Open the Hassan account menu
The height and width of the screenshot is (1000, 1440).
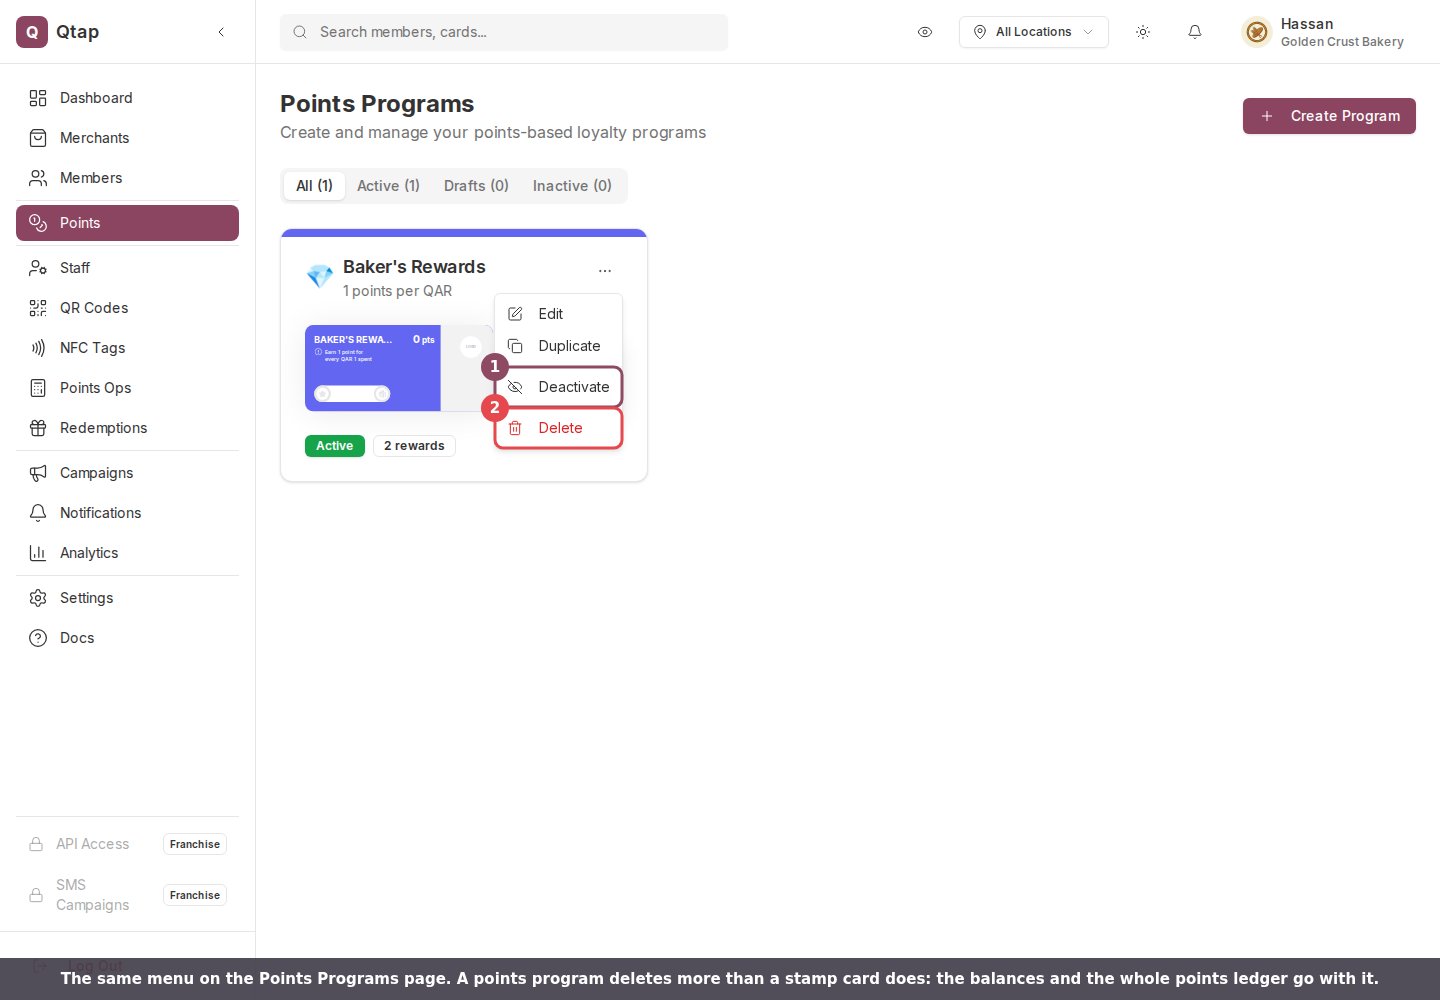1323,32
